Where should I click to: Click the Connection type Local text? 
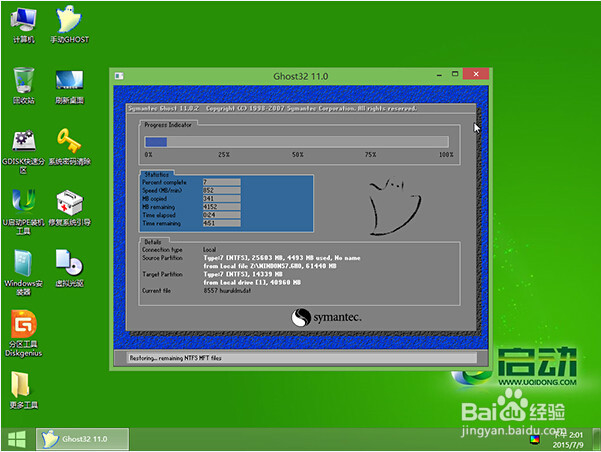210,250
